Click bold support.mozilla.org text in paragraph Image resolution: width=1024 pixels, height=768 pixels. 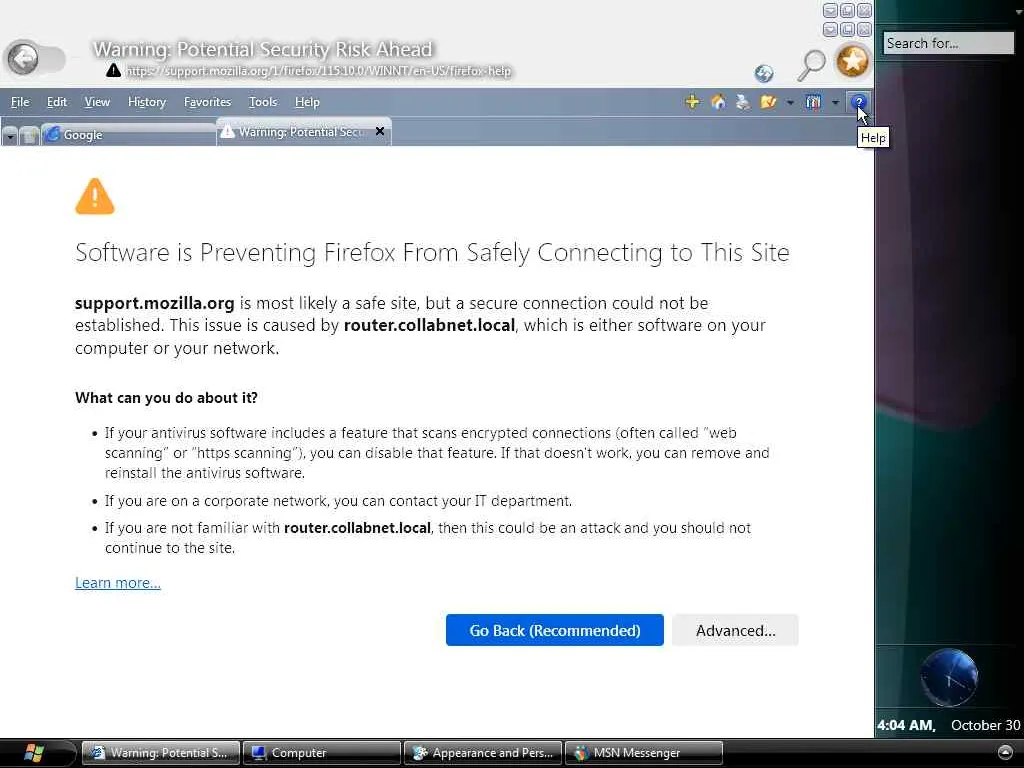(x=155, y=303)
